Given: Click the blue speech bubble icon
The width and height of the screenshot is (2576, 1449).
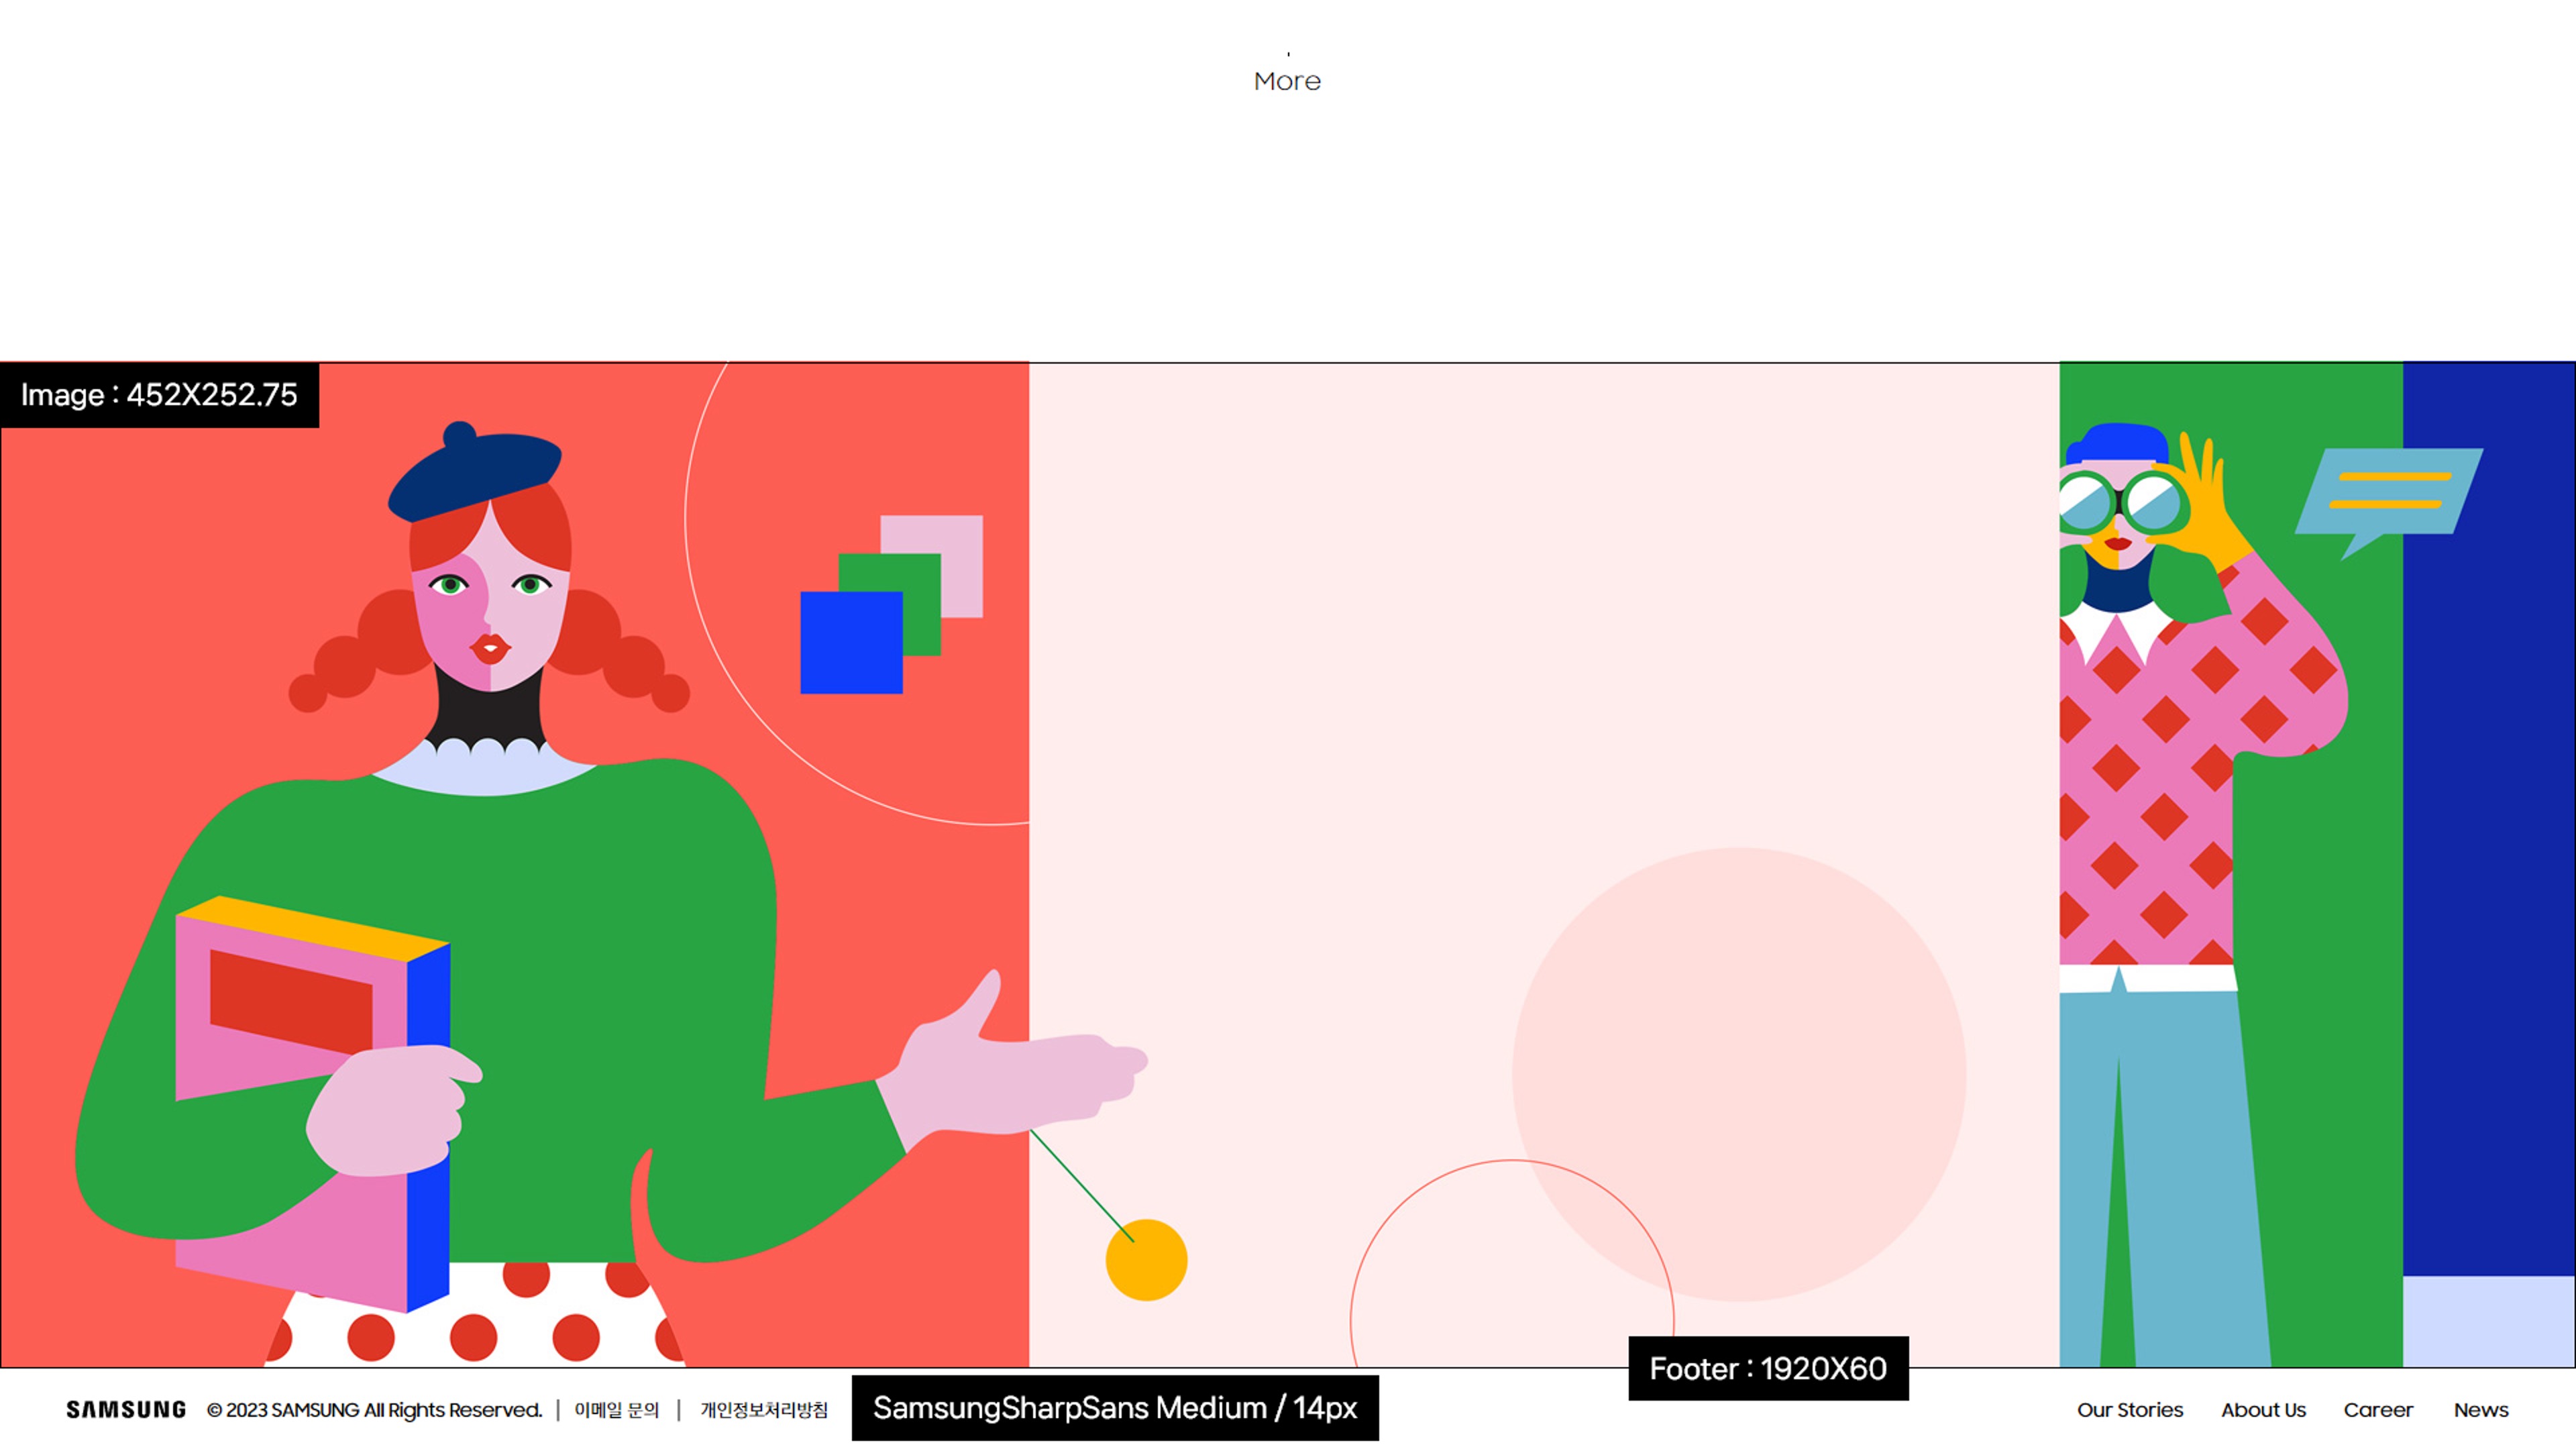Looking at the screenshot, I should pyautogui.click(x=2390, y=492).
